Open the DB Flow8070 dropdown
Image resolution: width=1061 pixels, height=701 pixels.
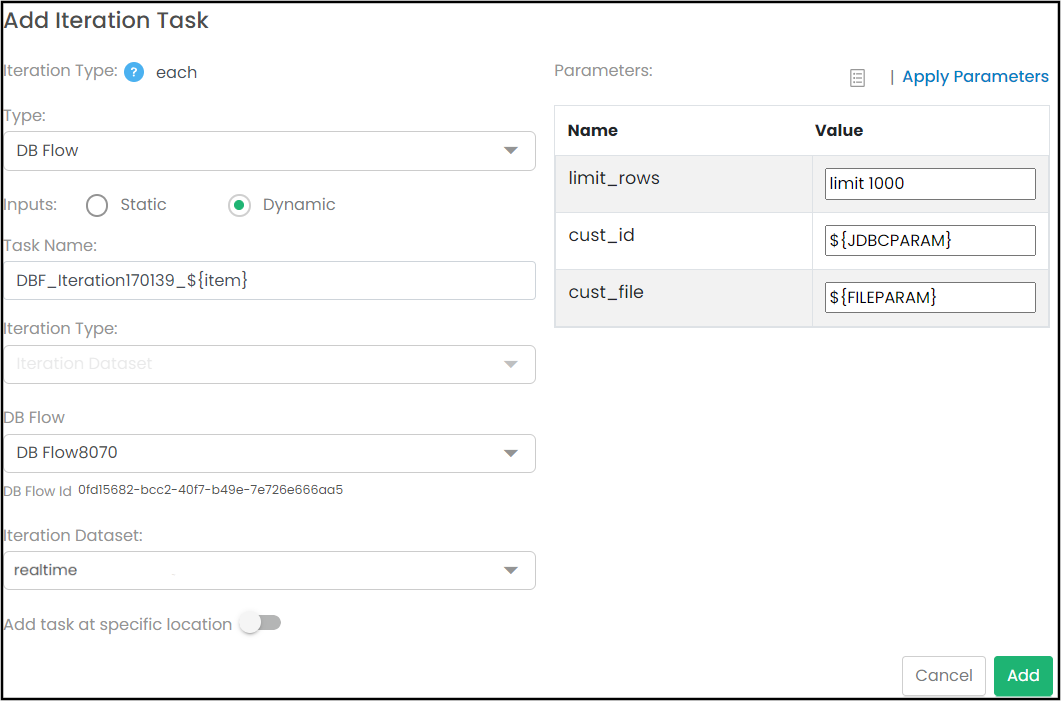pyautogui.click(x=269, y=453)
